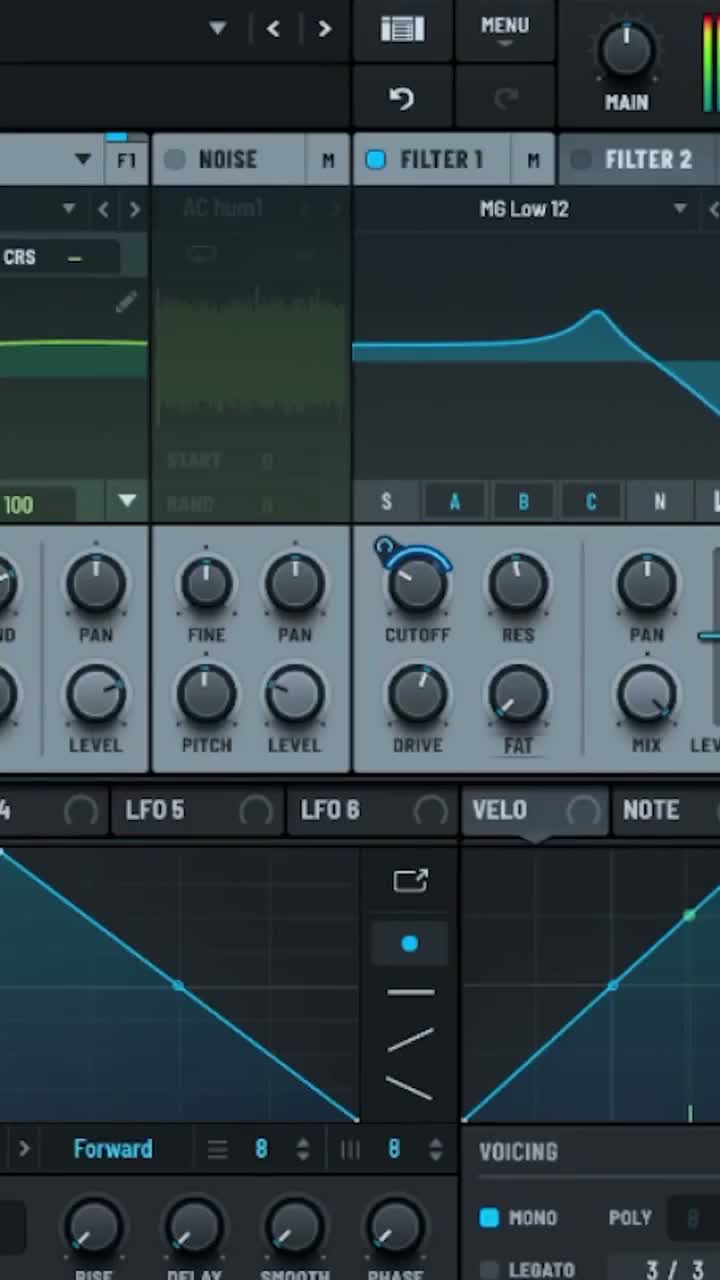720x1280 pixels.
Task: Click the filter CUTOFF knob
Action: 417,583
